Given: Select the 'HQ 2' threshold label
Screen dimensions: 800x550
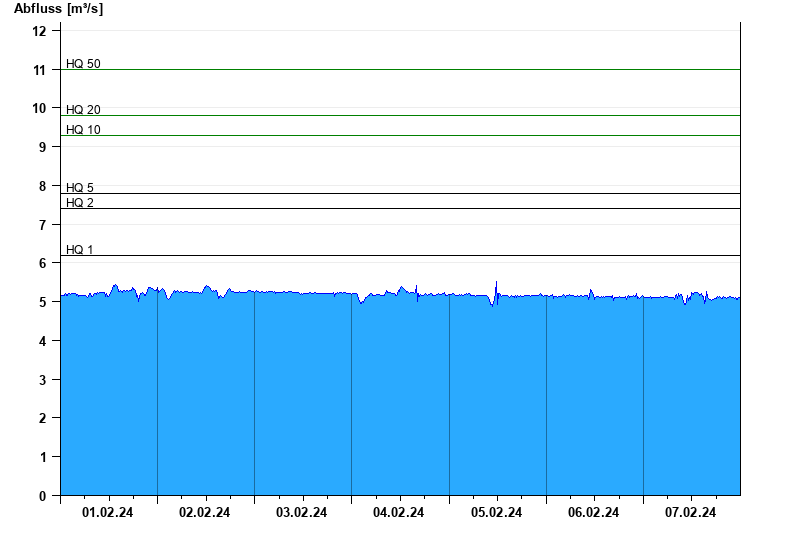Looking at the screenshot, I should 80,203.
